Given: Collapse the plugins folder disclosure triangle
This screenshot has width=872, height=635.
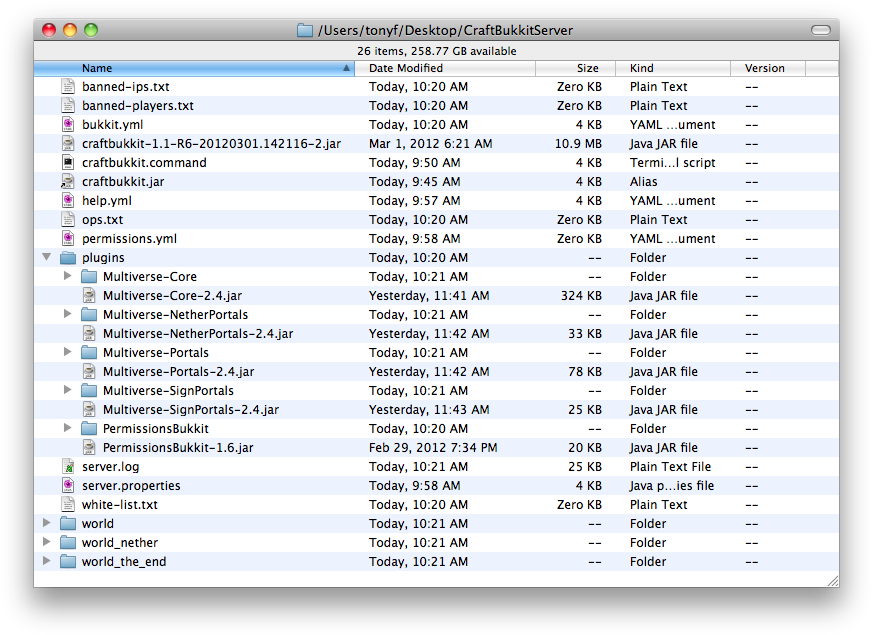Looking at the screenshot, I should point(46,257).
